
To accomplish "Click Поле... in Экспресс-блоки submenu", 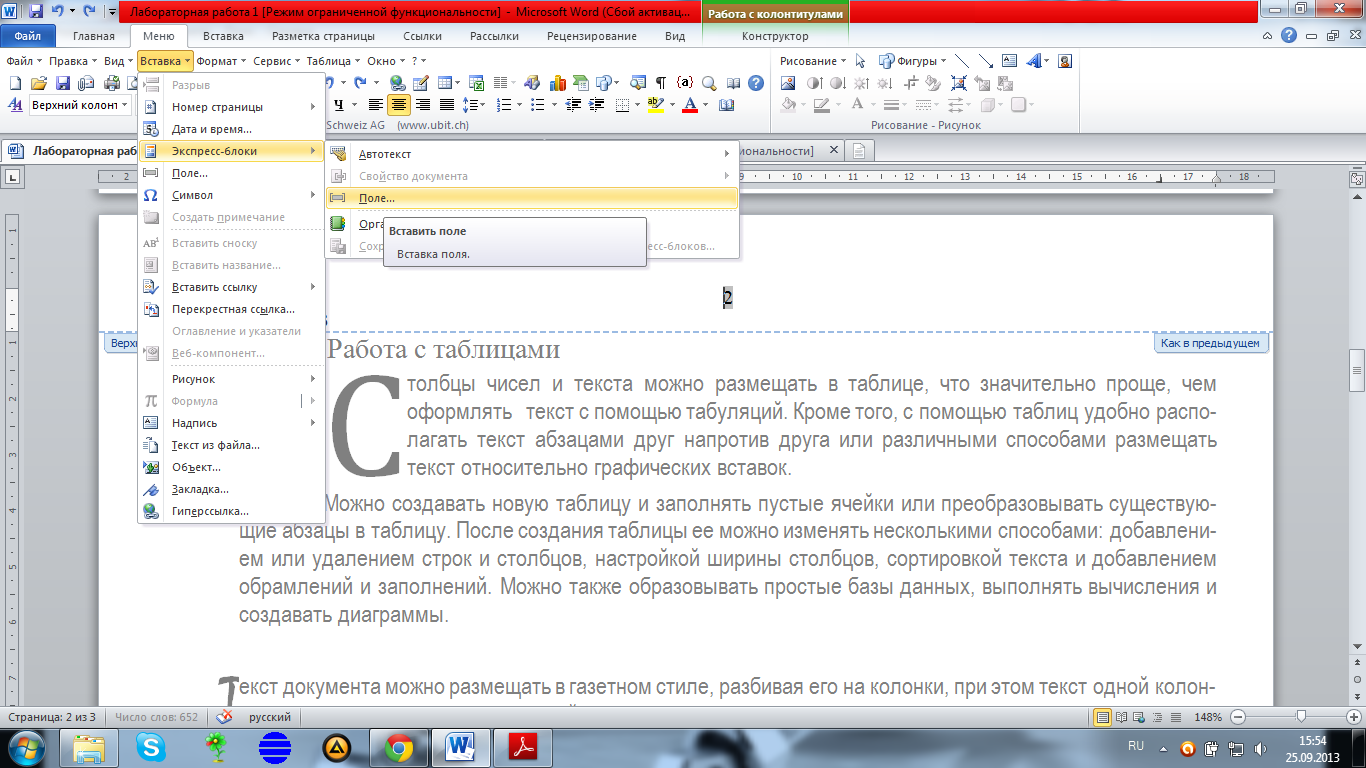I will pyautogui.click(x=532, y=198).
